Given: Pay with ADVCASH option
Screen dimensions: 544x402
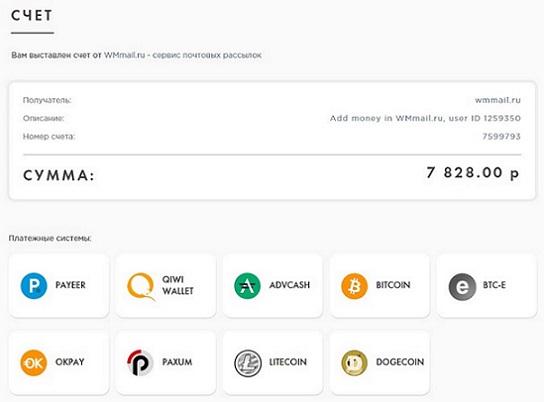Looking at the screenshot, I should (289, 285).
